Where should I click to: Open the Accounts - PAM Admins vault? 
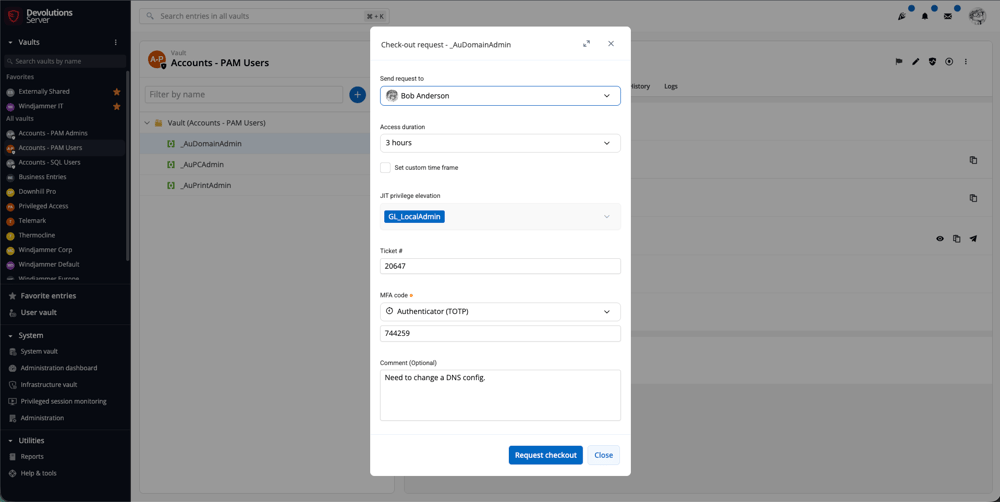click(x=53, y=133)
